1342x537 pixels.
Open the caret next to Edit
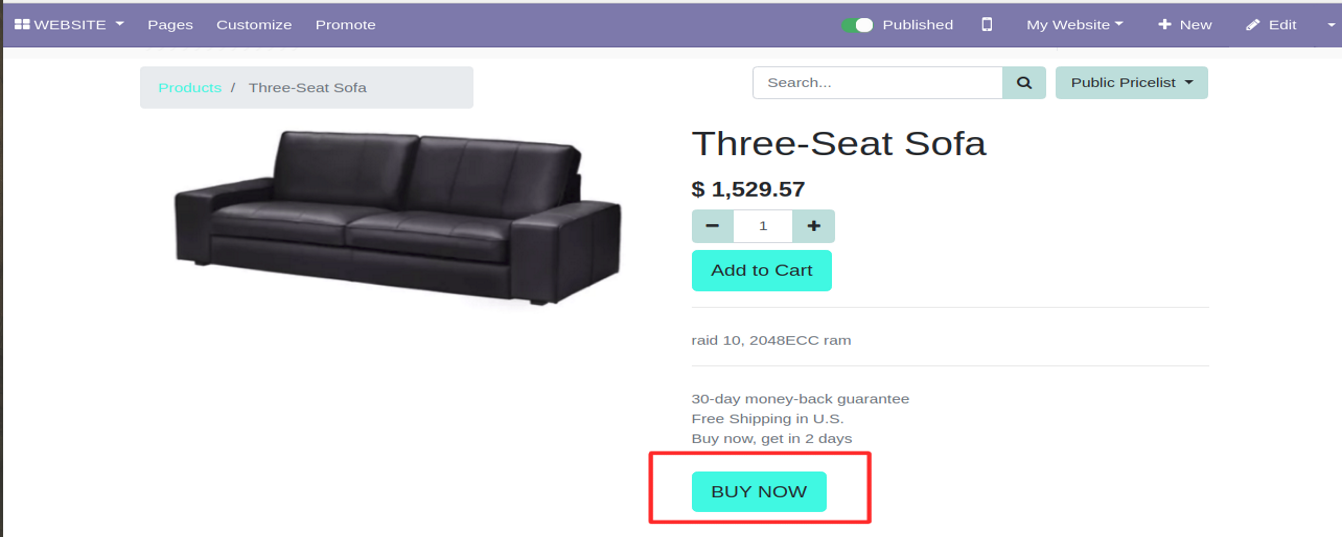coord(1320,25)
